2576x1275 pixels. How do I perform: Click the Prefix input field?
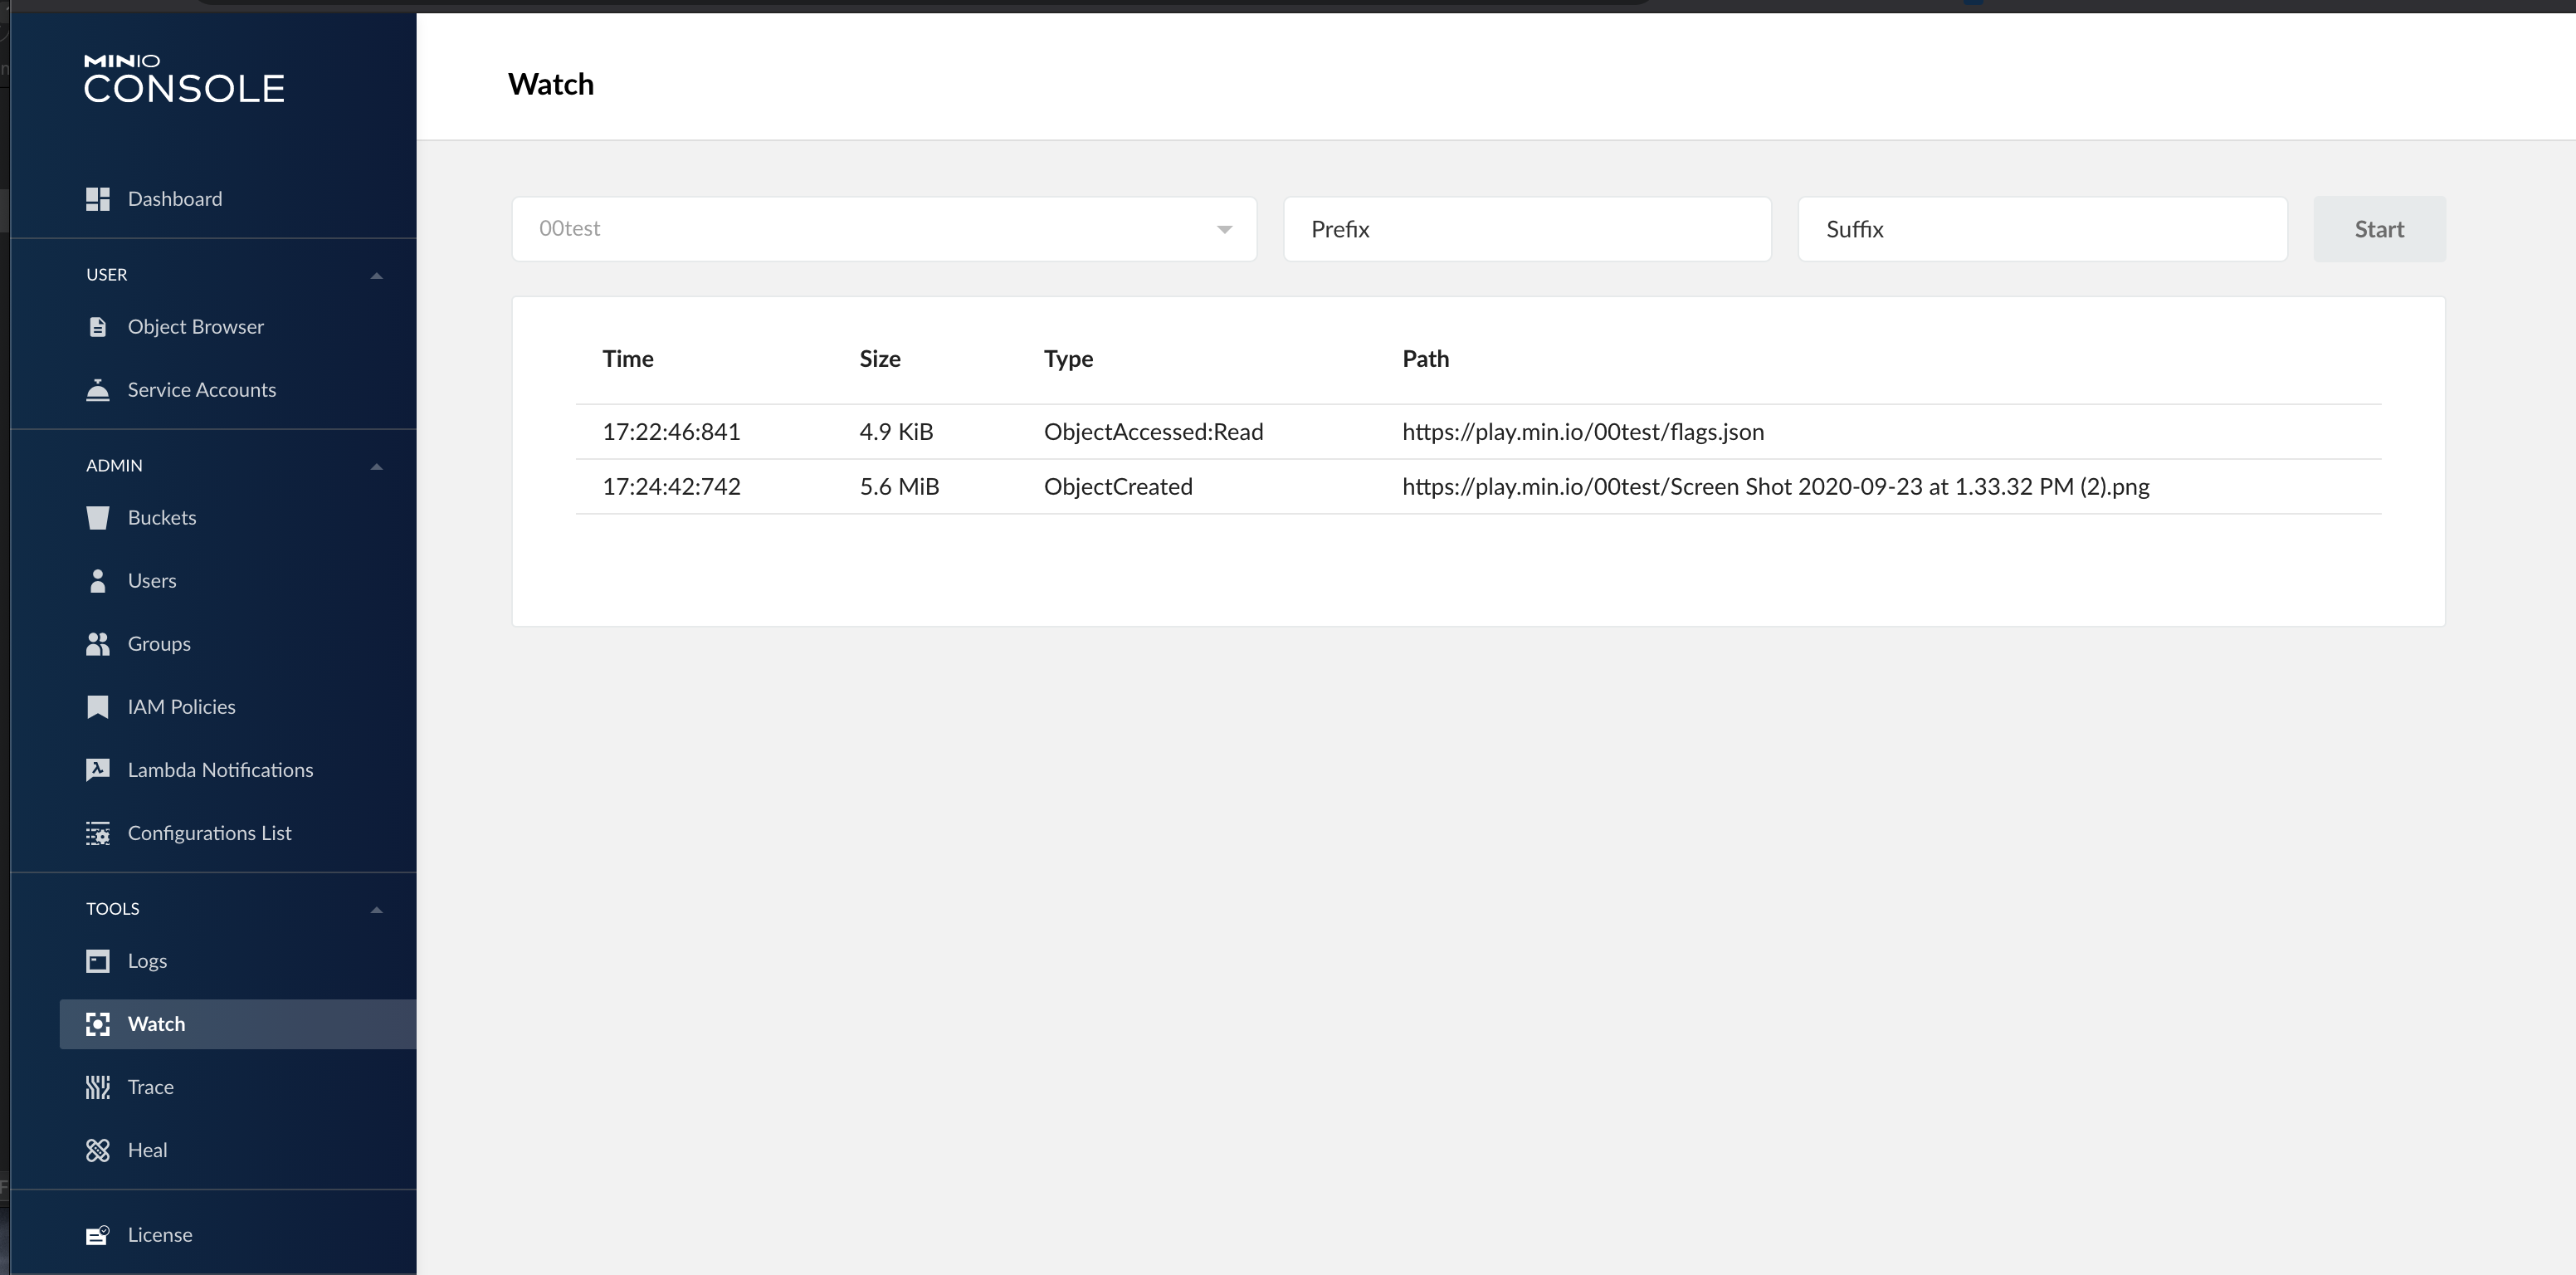point(1527,229)
